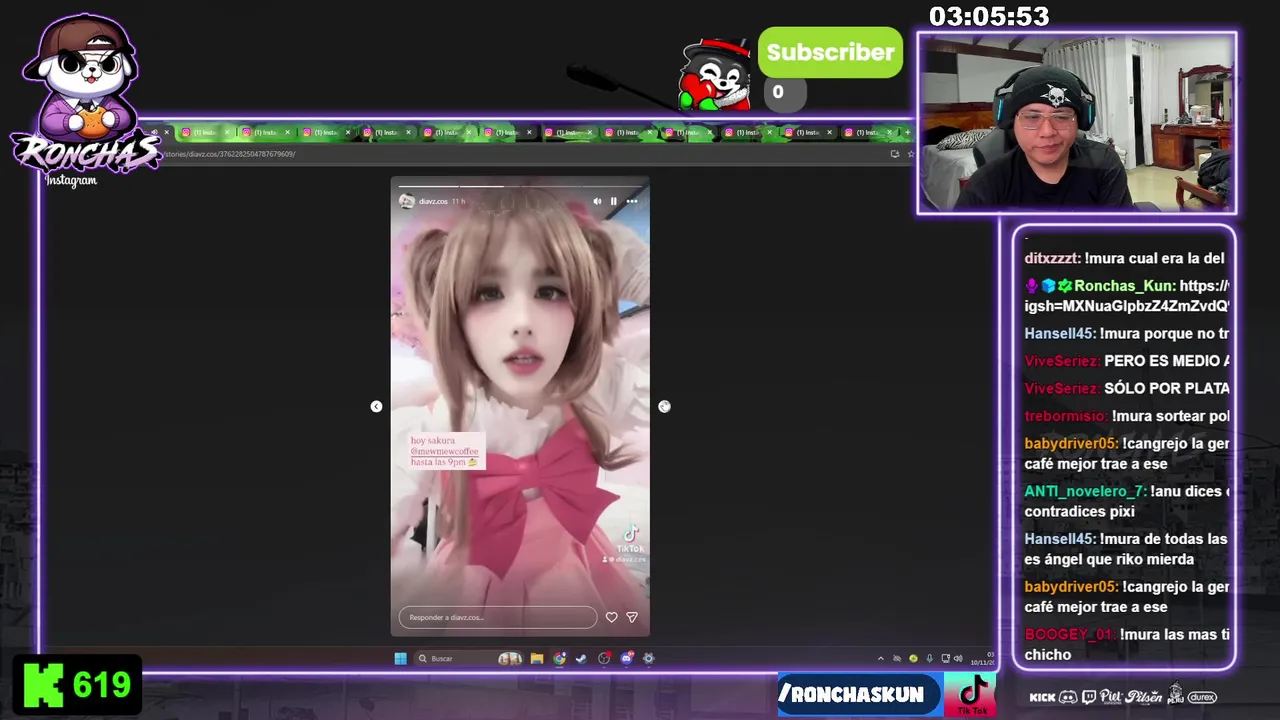Expand the system tray hidden icons chevron
Screen dimensions: 1280x720
[x=880, y=658]
